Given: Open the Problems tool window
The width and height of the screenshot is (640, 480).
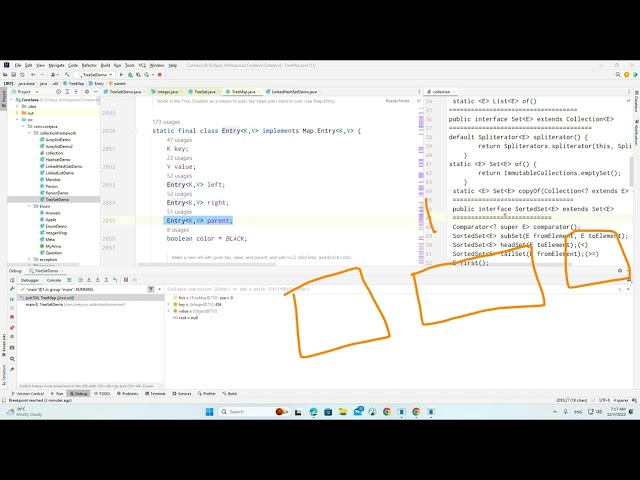Looking at the screenshot, I should (x=128, y=393).
